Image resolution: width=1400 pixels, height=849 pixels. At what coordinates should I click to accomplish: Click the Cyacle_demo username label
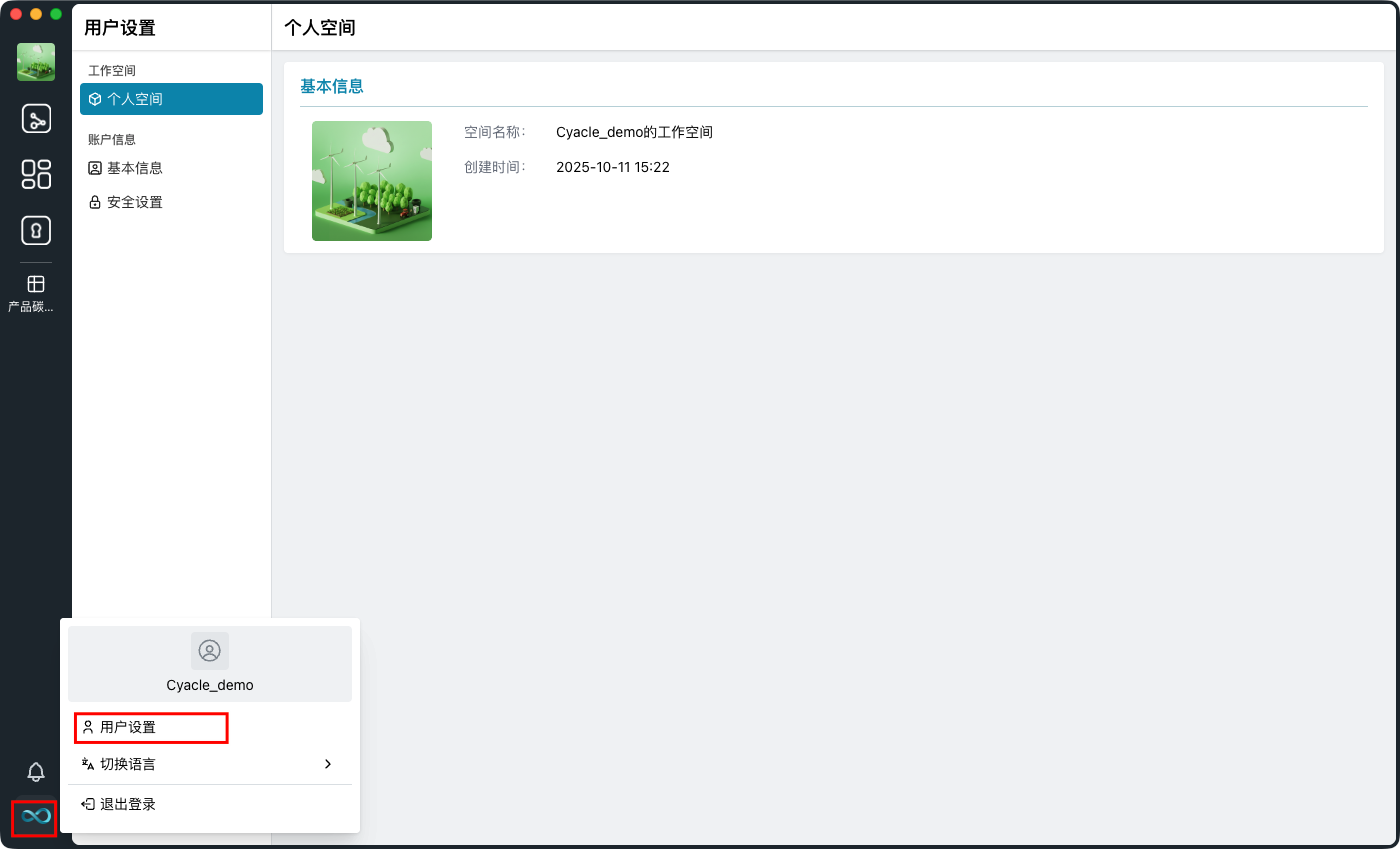tap(209, 685)
